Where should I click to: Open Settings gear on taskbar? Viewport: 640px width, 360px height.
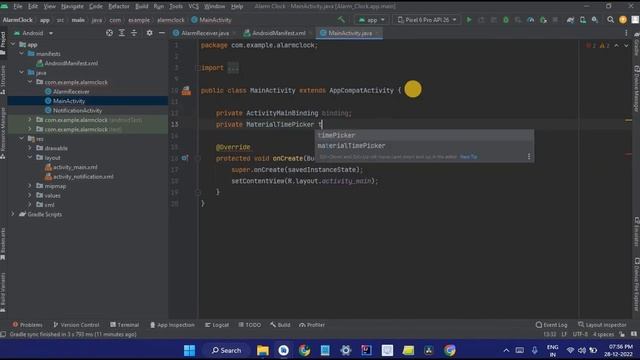[346, 350]
